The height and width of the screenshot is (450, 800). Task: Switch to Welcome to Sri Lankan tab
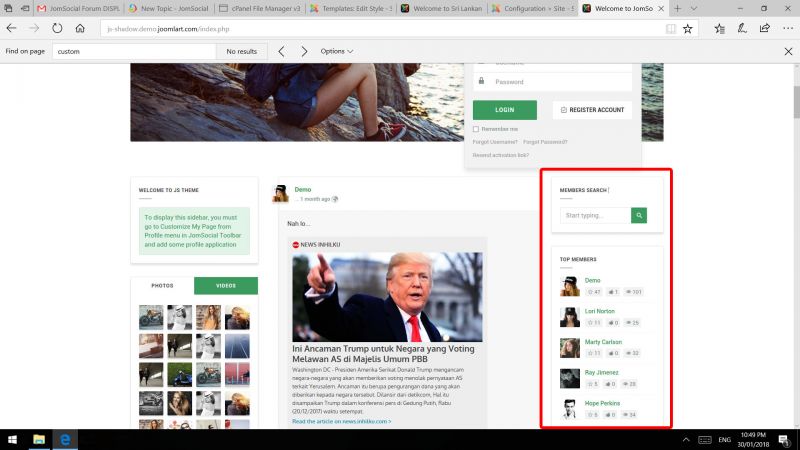tap(442, 8)
